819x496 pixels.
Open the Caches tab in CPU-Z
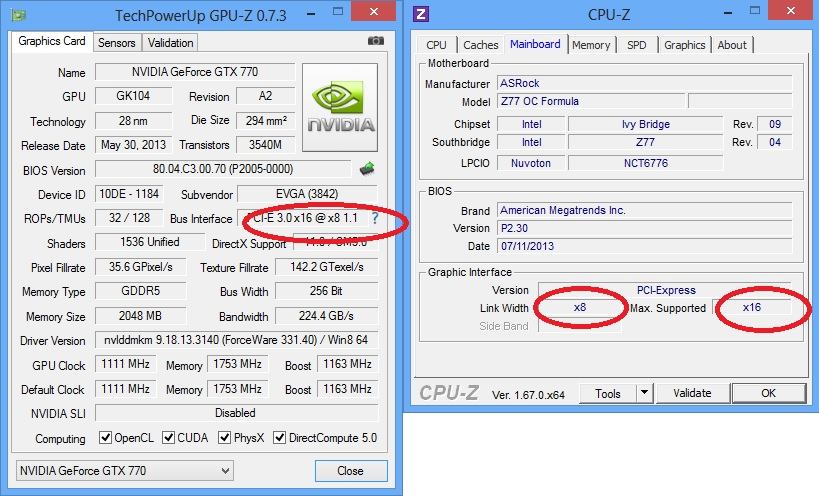(x=481, y=45)
